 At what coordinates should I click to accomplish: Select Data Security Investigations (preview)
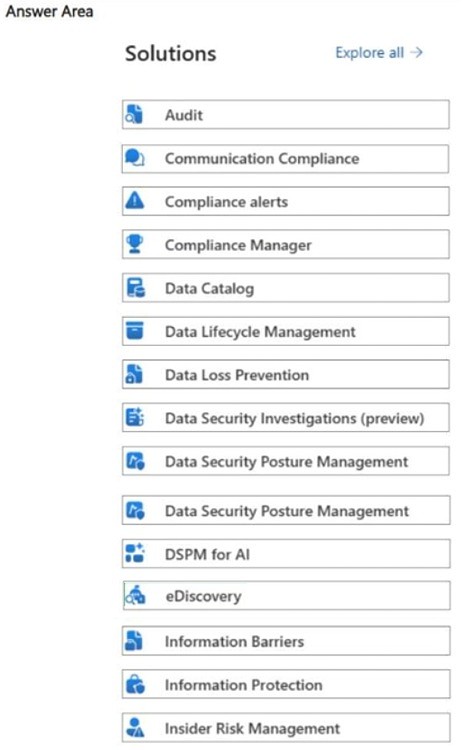point(286,418)
